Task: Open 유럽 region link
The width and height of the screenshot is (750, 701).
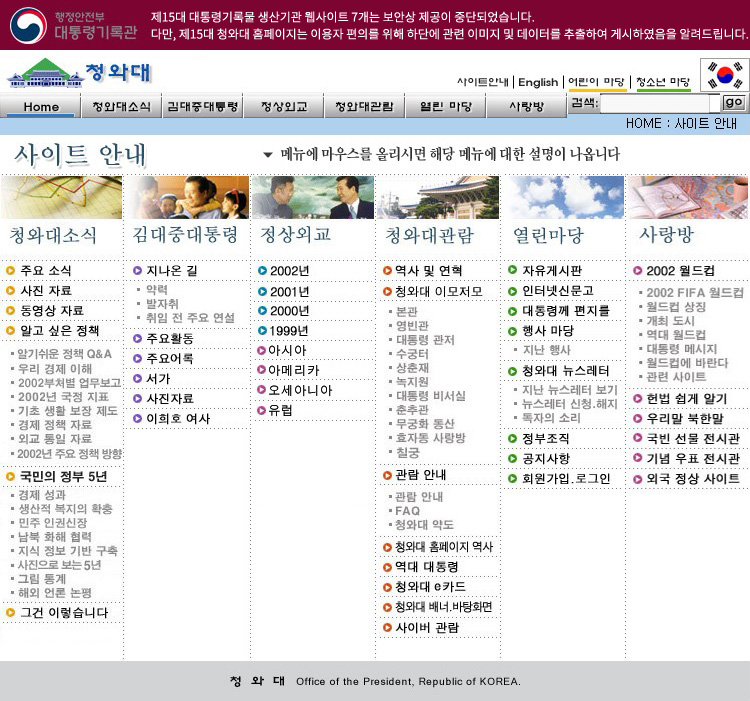Action: click(280, 410)
